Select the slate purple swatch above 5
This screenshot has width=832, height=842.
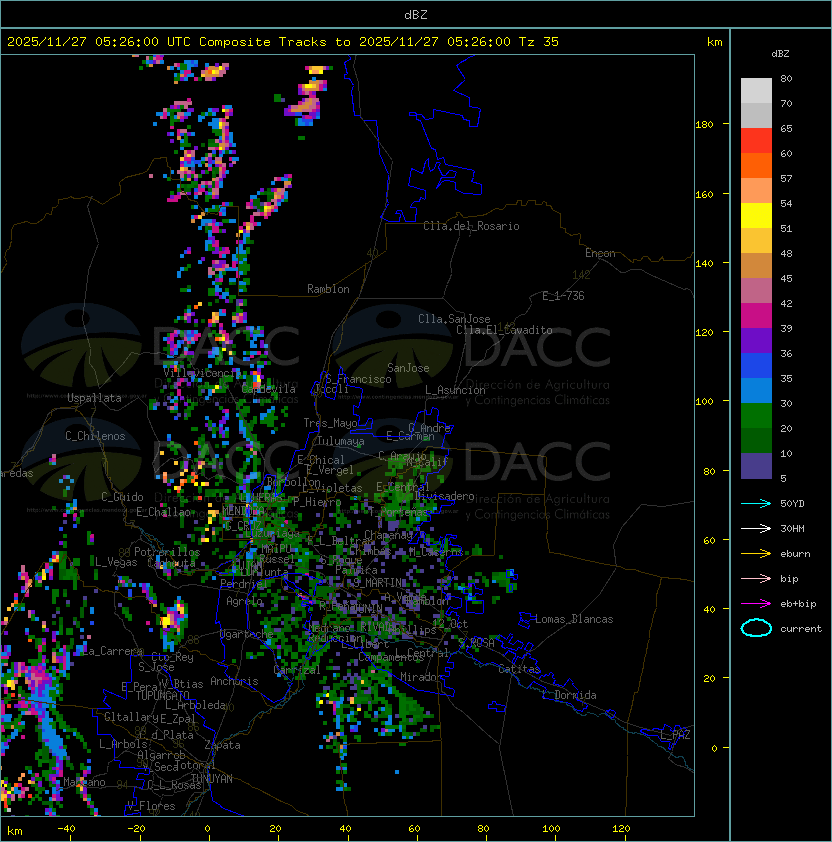[756, 466]
